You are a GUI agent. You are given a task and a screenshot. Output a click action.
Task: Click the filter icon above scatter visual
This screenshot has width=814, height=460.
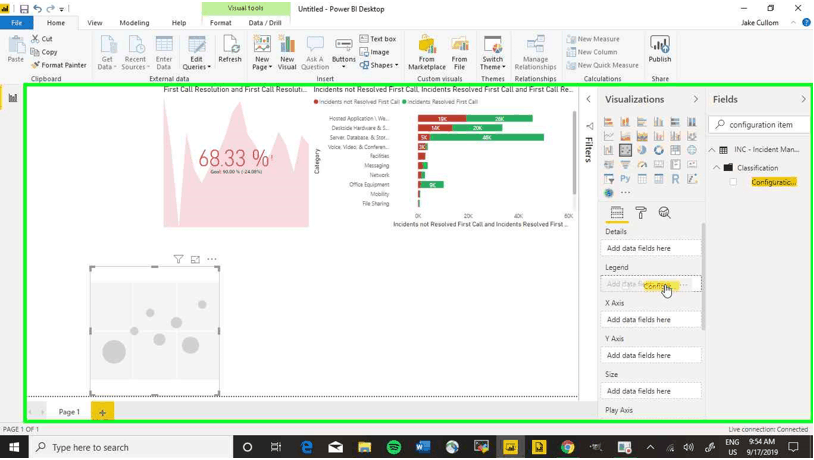(x=178, y=259)
